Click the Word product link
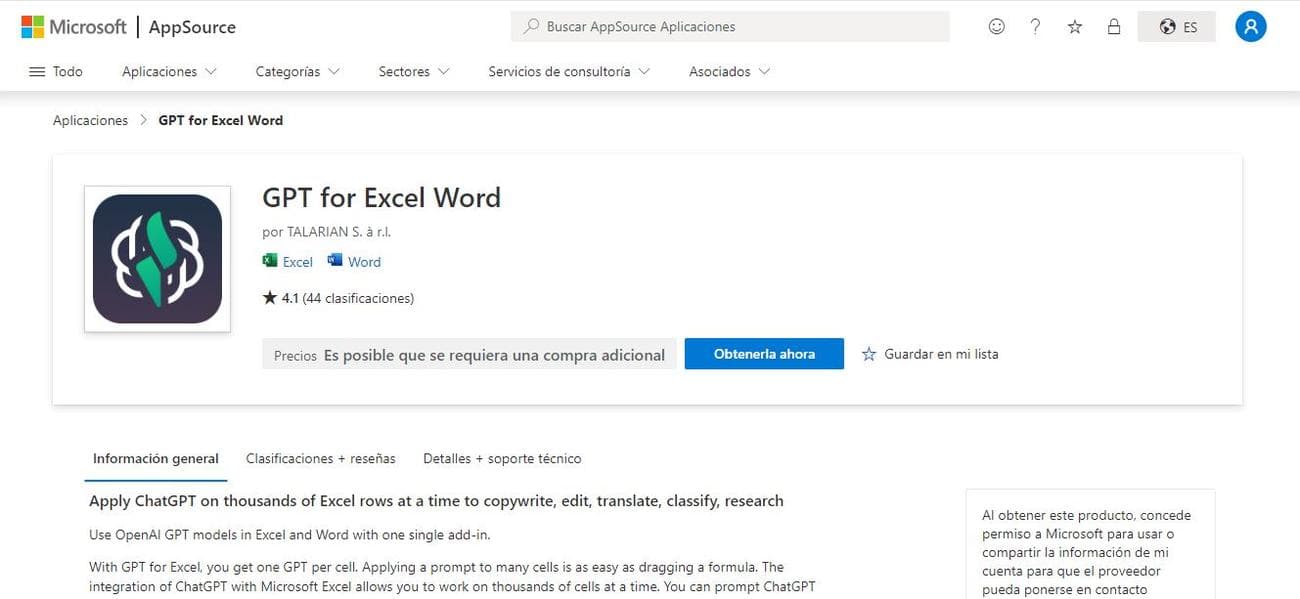 354,262
